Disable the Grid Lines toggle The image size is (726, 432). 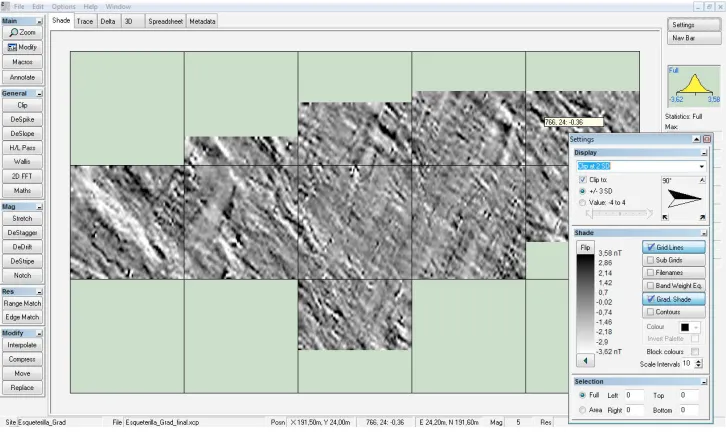tap(674, 247)
